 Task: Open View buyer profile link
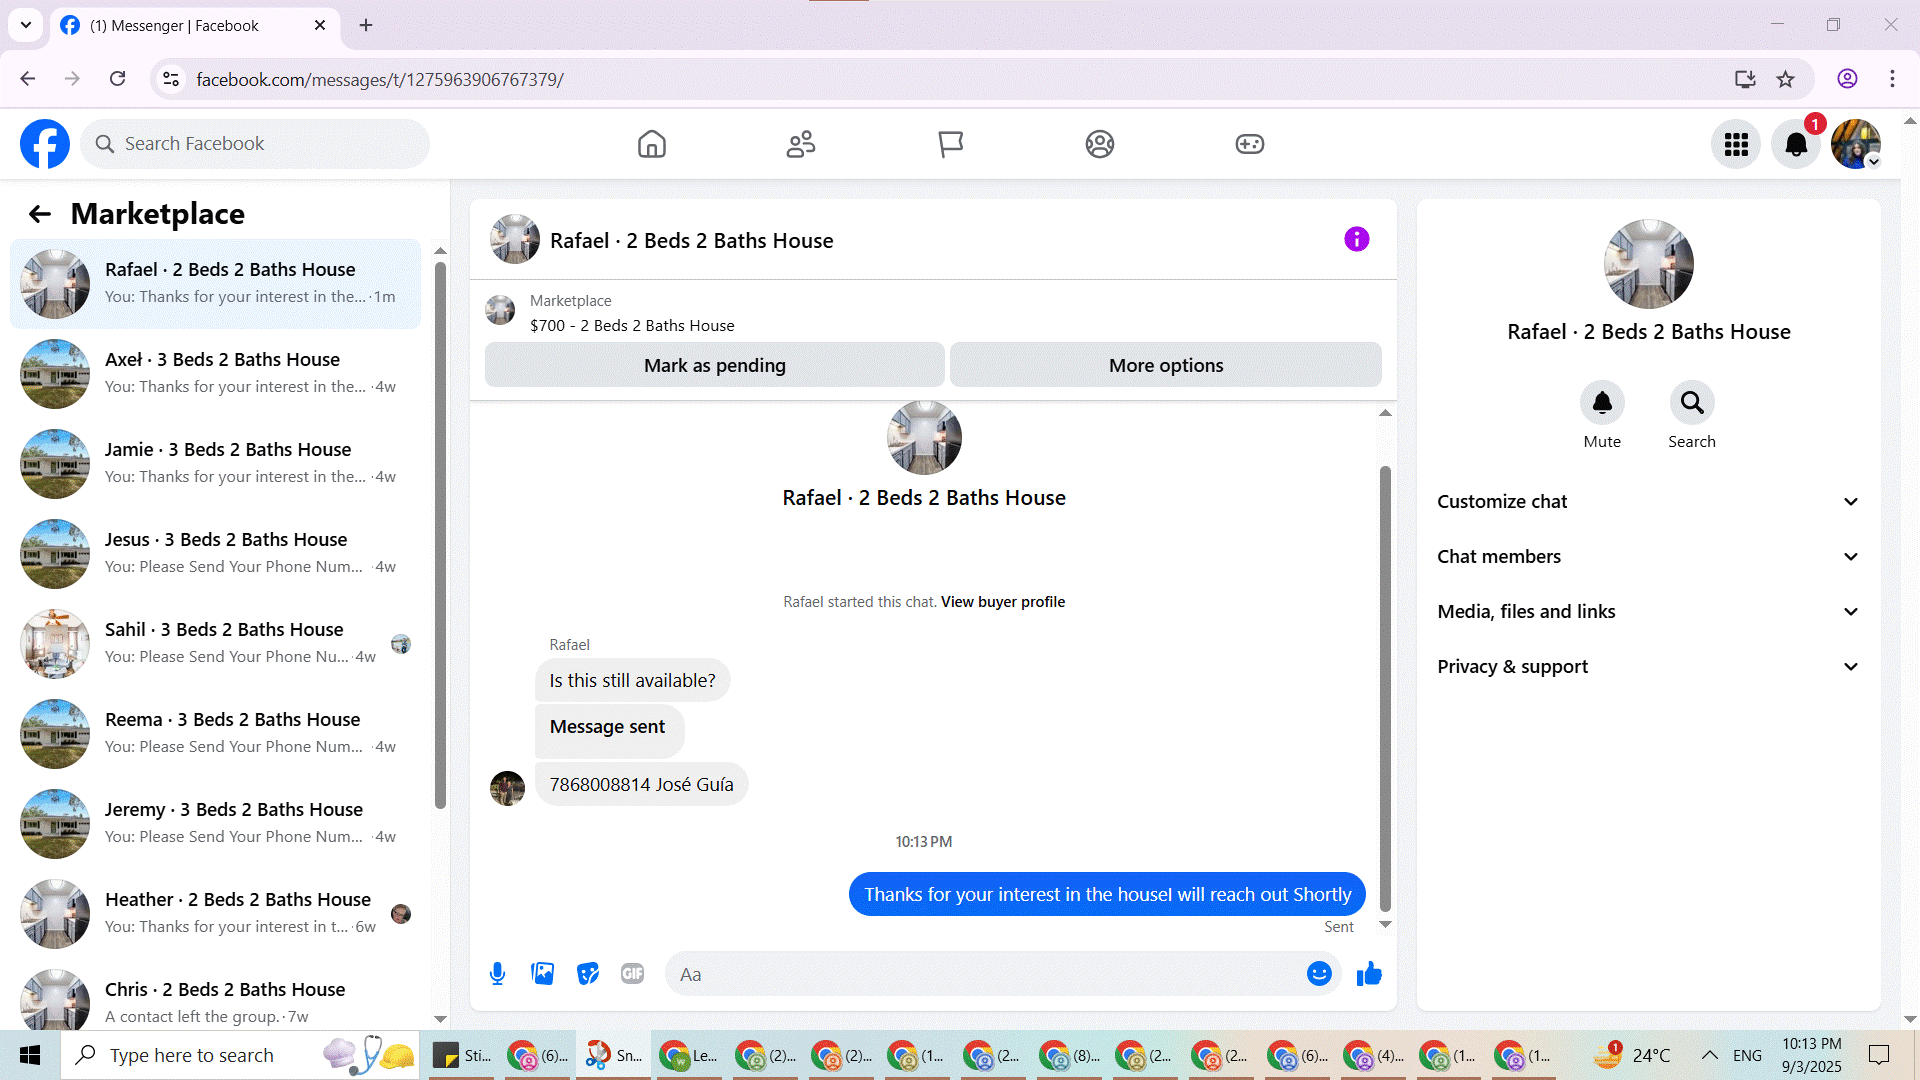[x=1003, y=602]
